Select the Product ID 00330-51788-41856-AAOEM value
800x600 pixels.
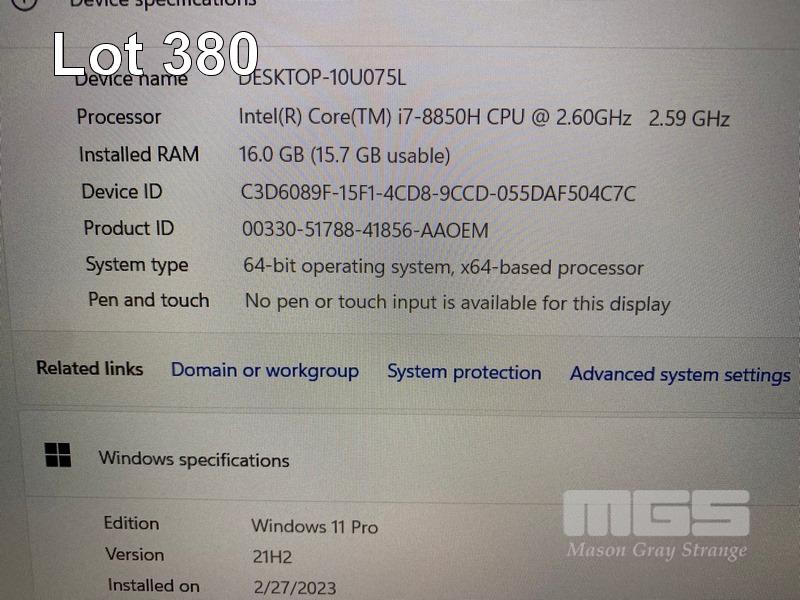coord(365,230)
